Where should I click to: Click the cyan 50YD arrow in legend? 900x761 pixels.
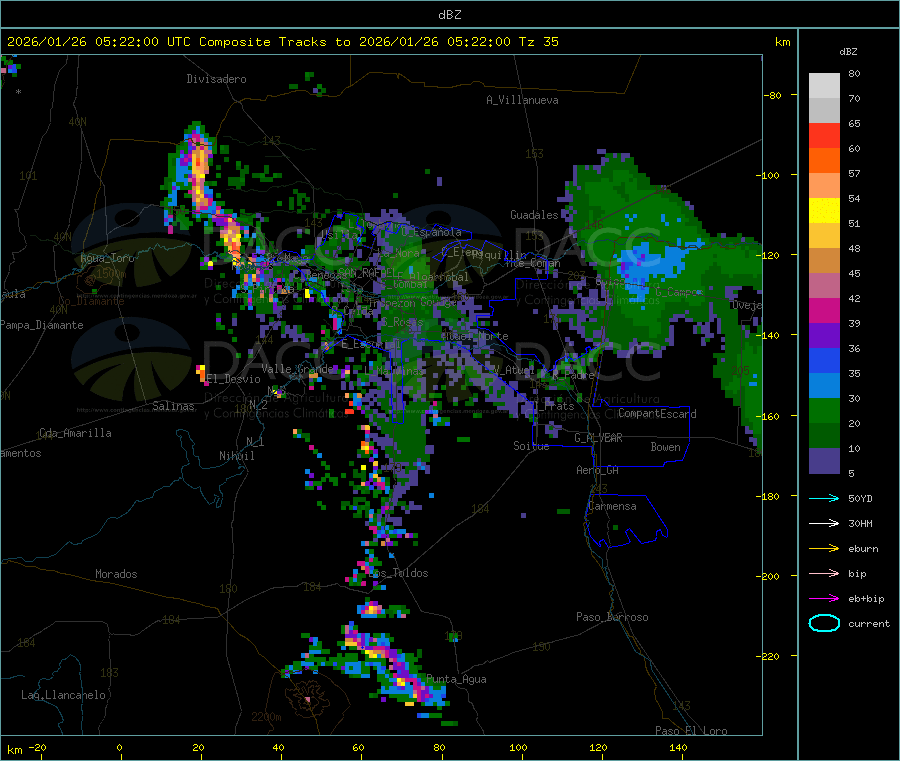click(824, 498)
